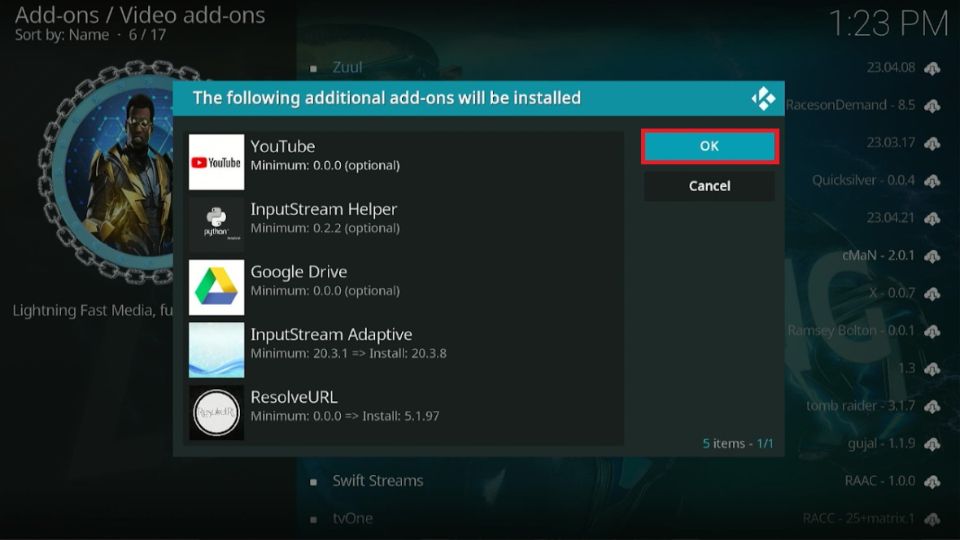Click the add-on artwork thumbnail on left

click(x=107, y=172)
